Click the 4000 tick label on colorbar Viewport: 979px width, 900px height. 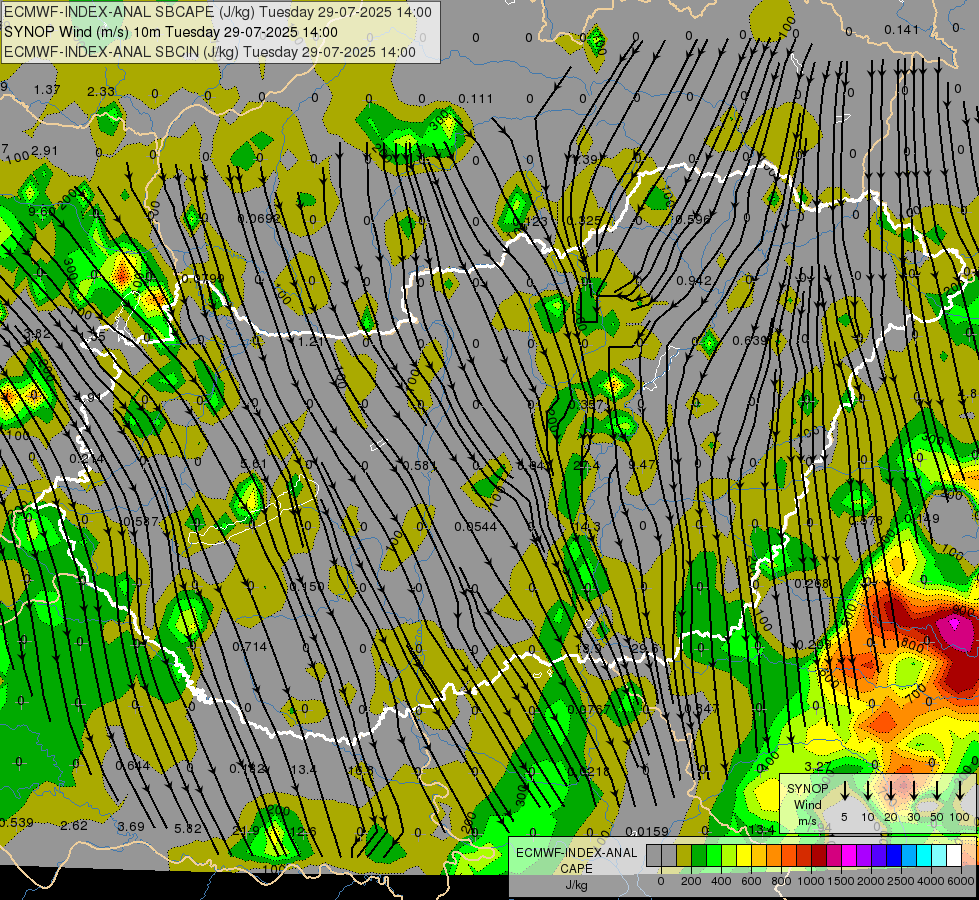click(932, 881)
